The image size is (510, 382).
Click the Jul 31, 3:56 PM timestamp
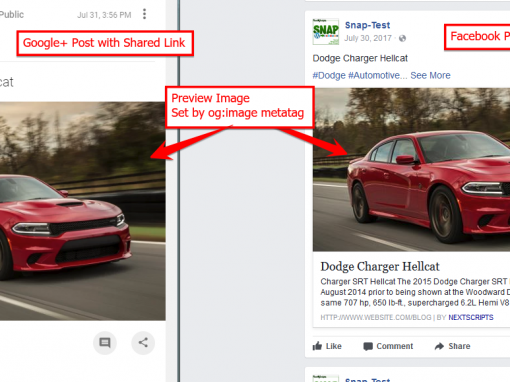tap(104, 15)
